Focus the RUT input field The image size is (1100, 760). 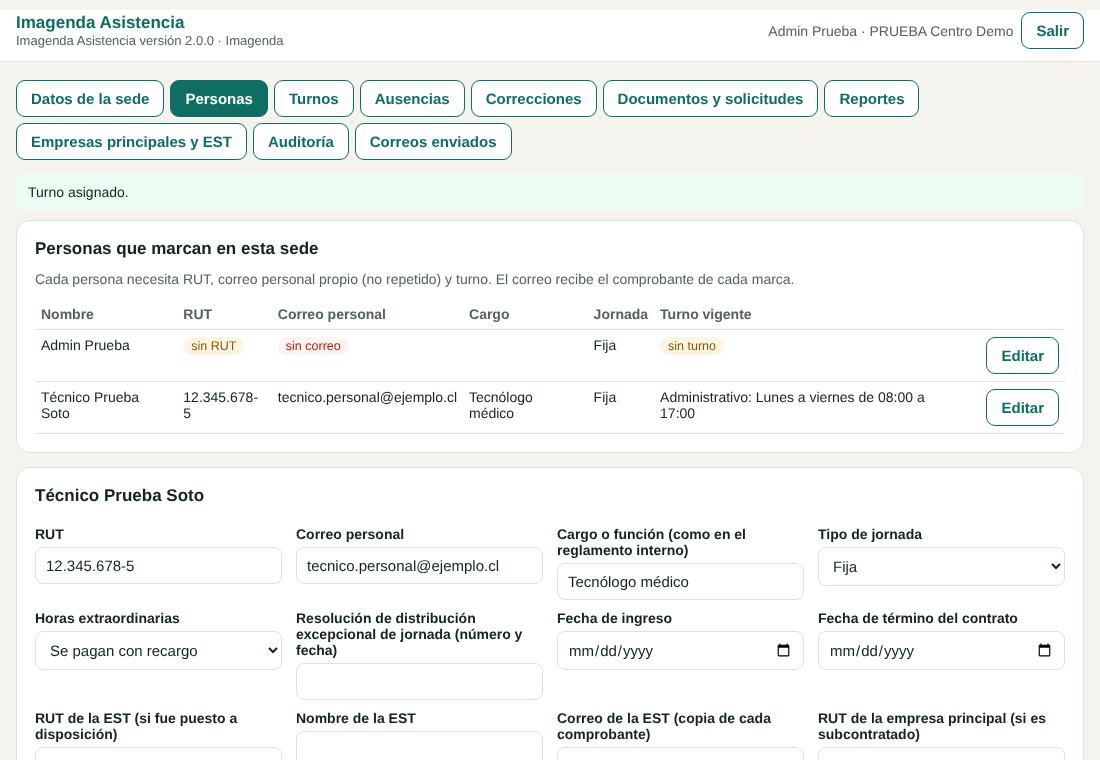pyautogui.click(x=158, y=566)
